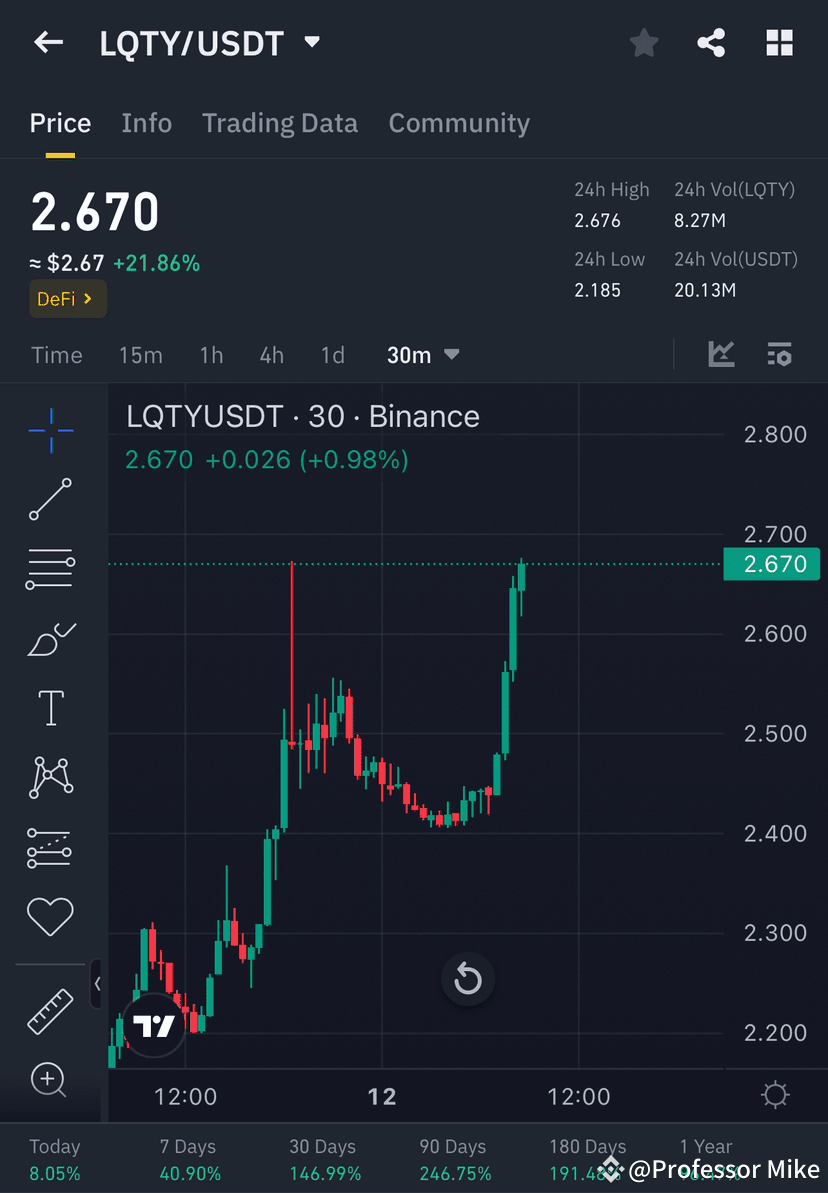Tap the share icon
The height and width of the screenshot is (1193, 828).
(711, 42)
